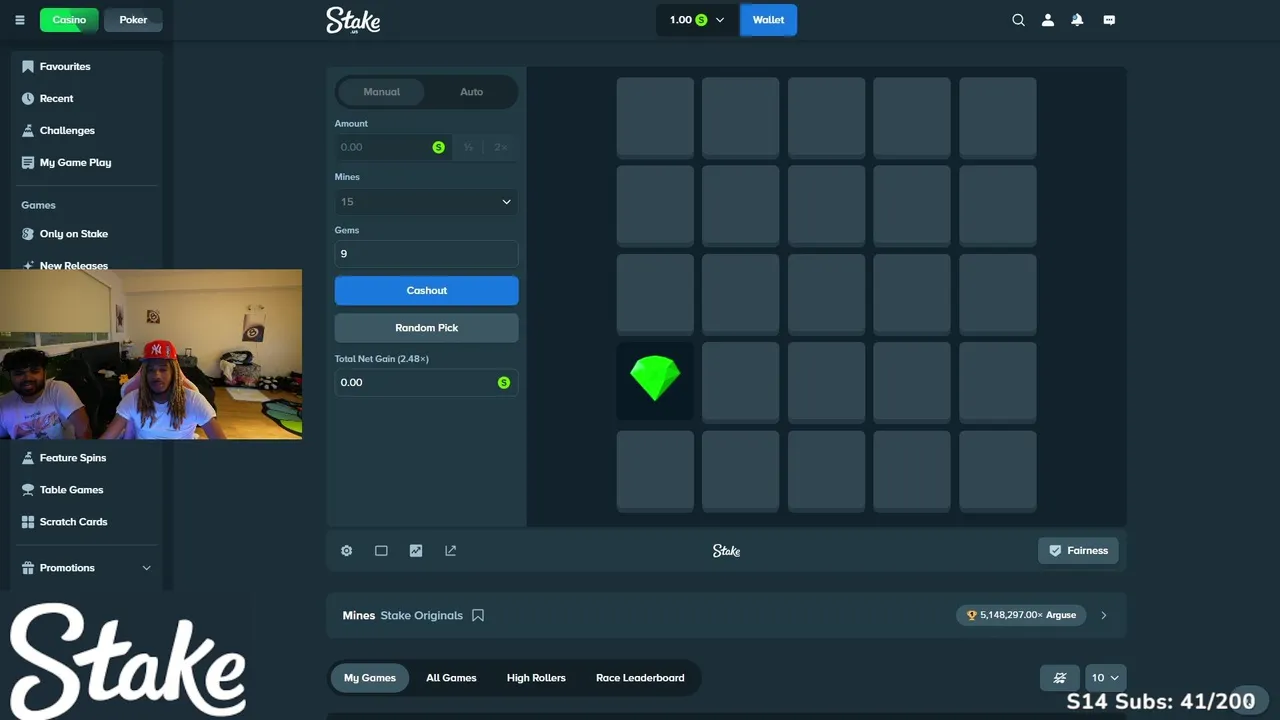
Task: Click the trophy icon beside Arguse
Action: tap(971, 616)
